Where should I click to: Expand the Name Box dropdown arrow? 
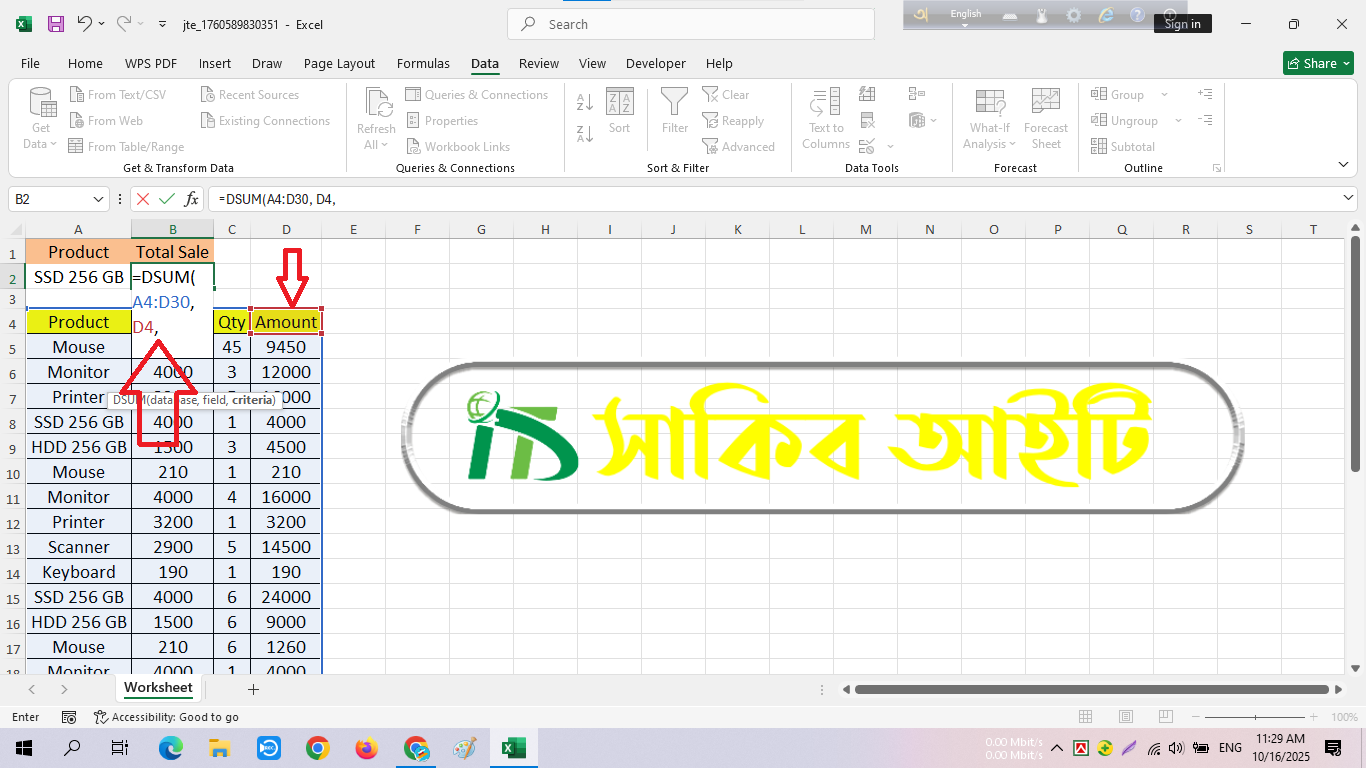tap(98, 199)
